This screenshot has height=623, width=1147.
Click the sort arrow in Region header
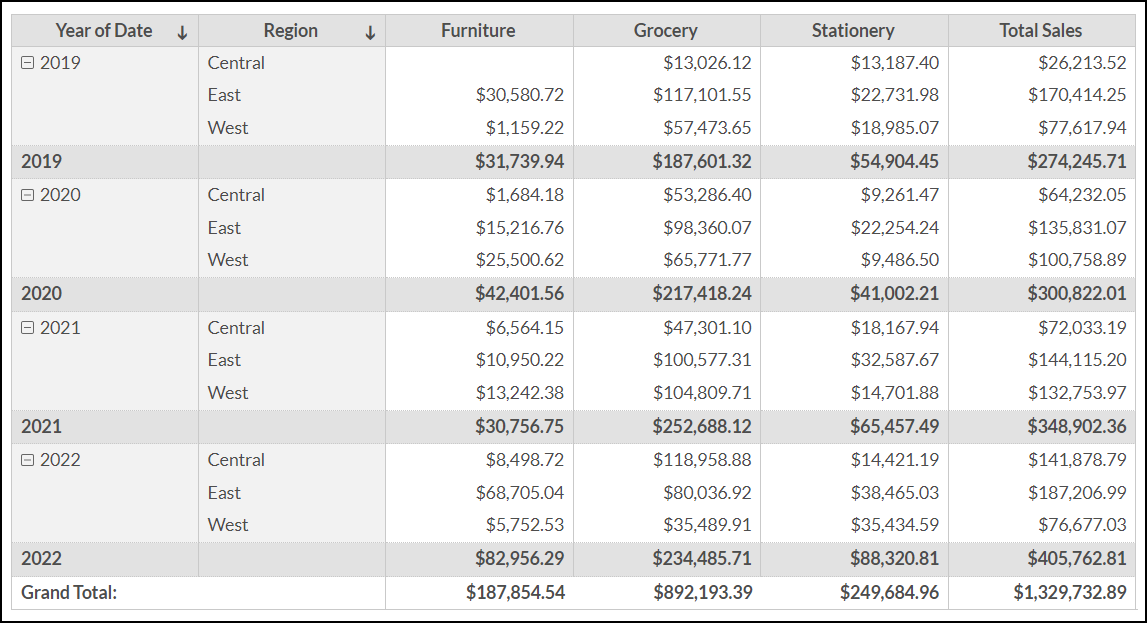(370, 32)
